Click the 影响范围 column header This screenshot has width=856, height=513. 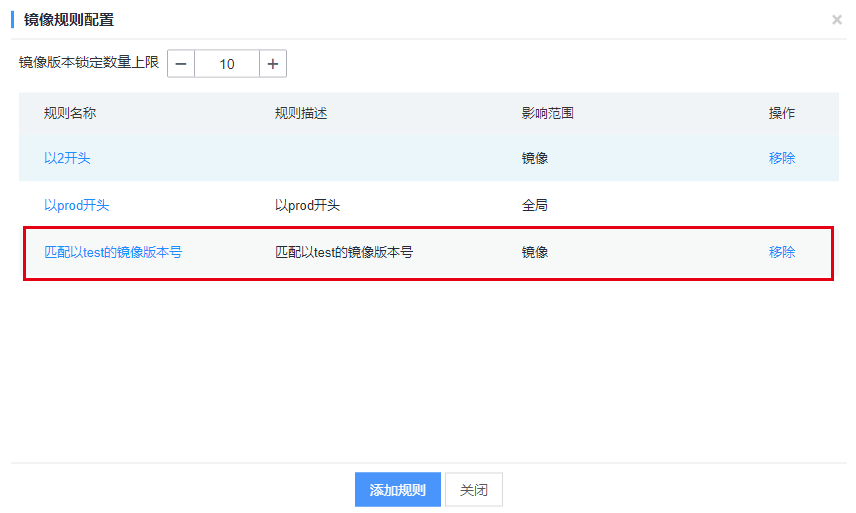[x=548, y=113]
